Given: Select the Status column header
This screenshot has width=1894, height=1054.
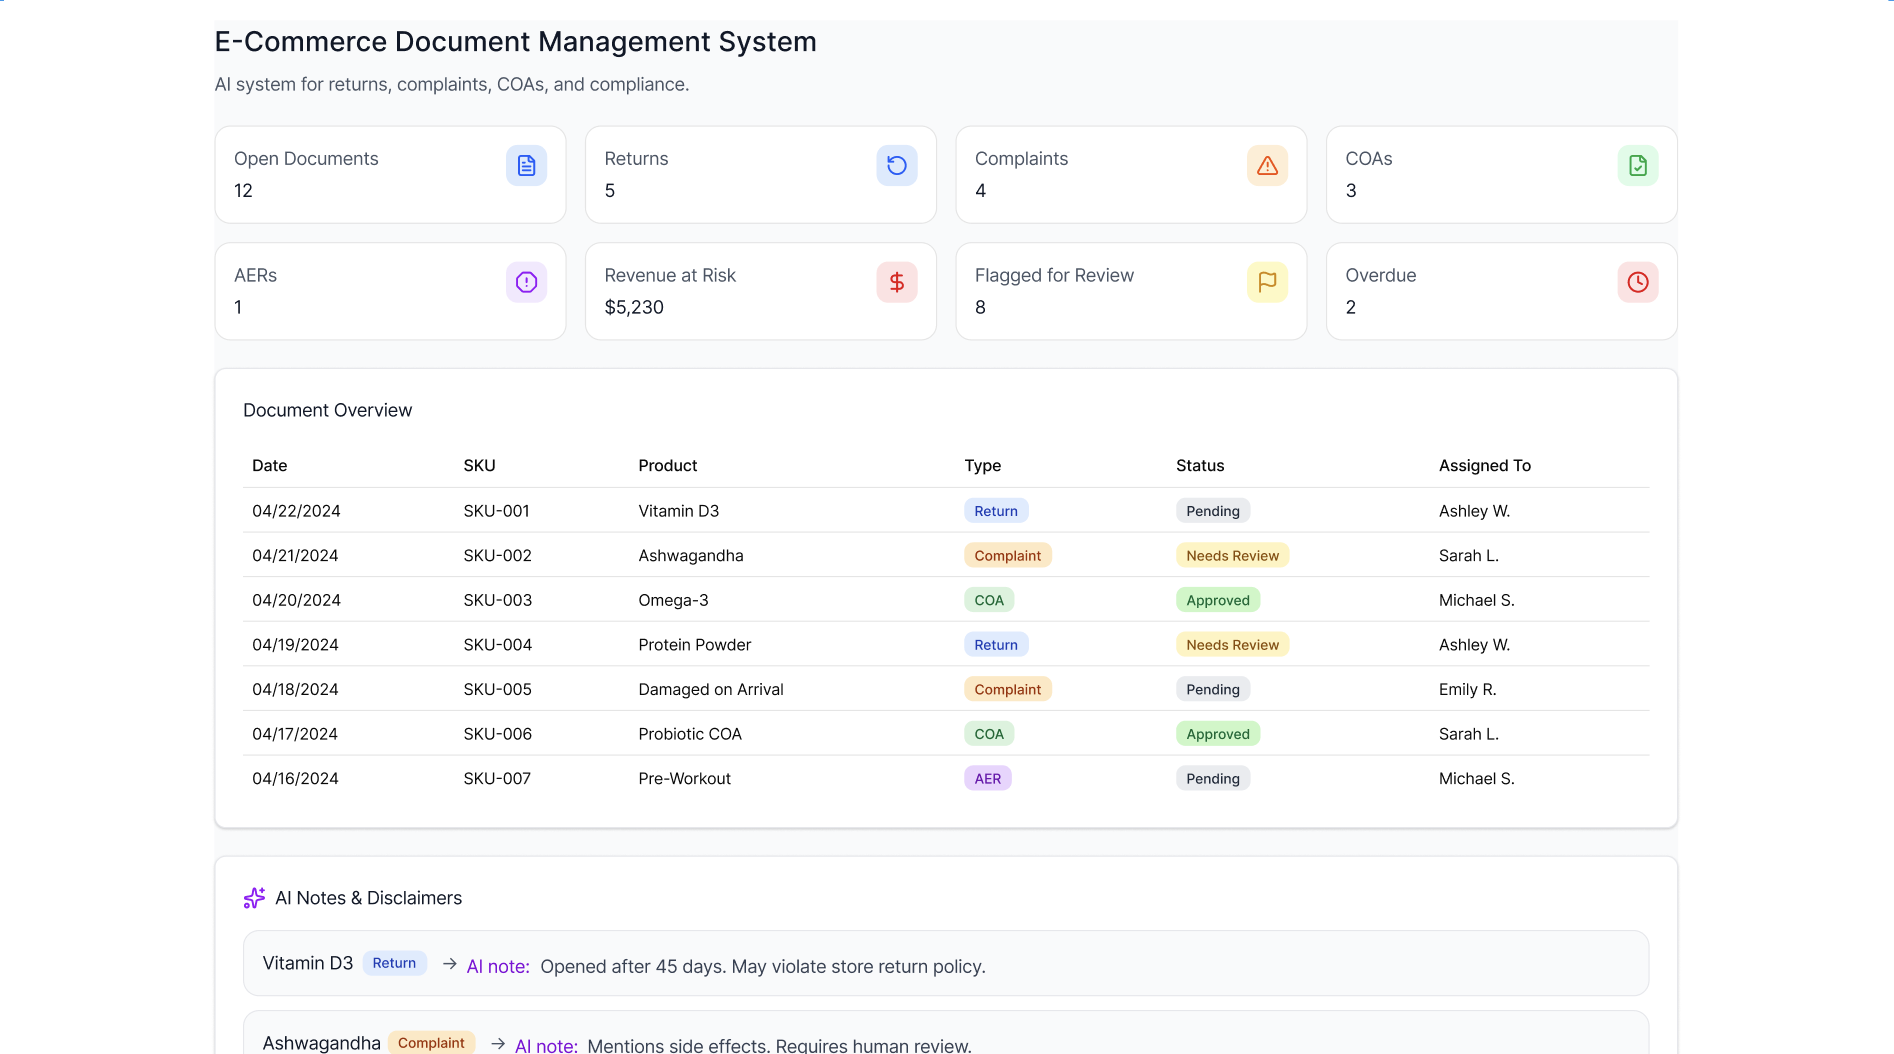Looking at the screenshot, I should coord(1199,466).
